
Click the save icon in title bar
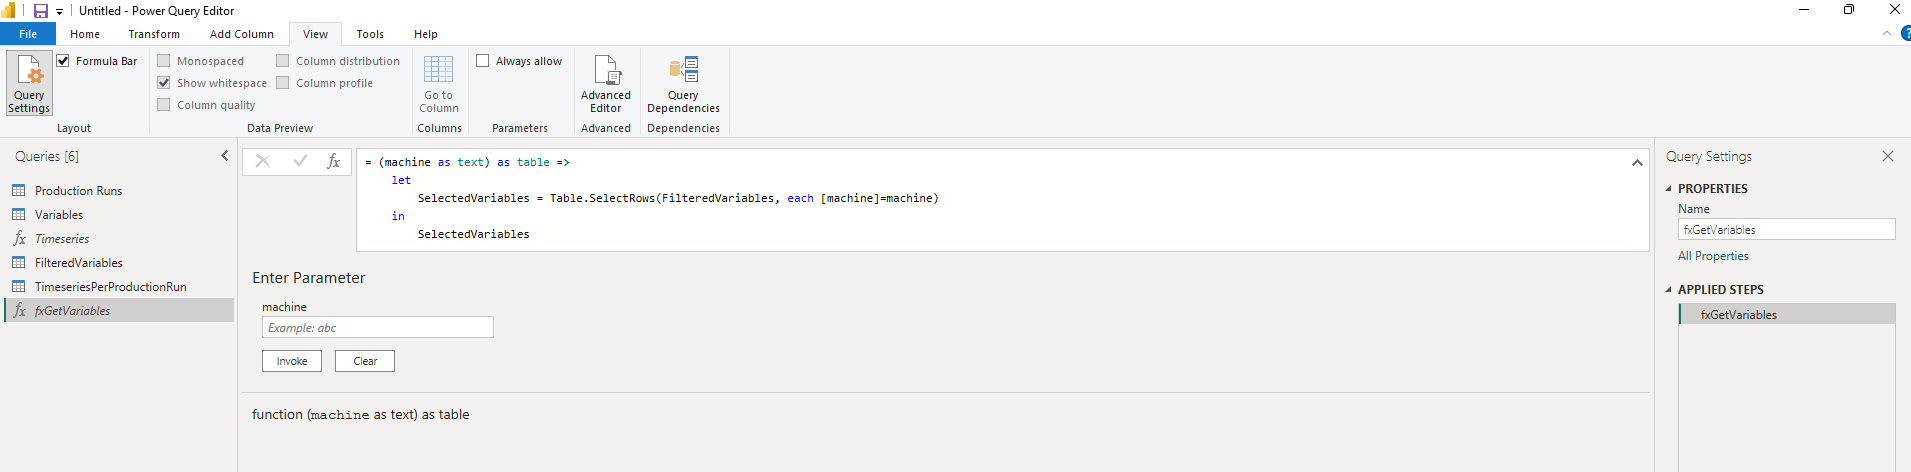[41, 11]
